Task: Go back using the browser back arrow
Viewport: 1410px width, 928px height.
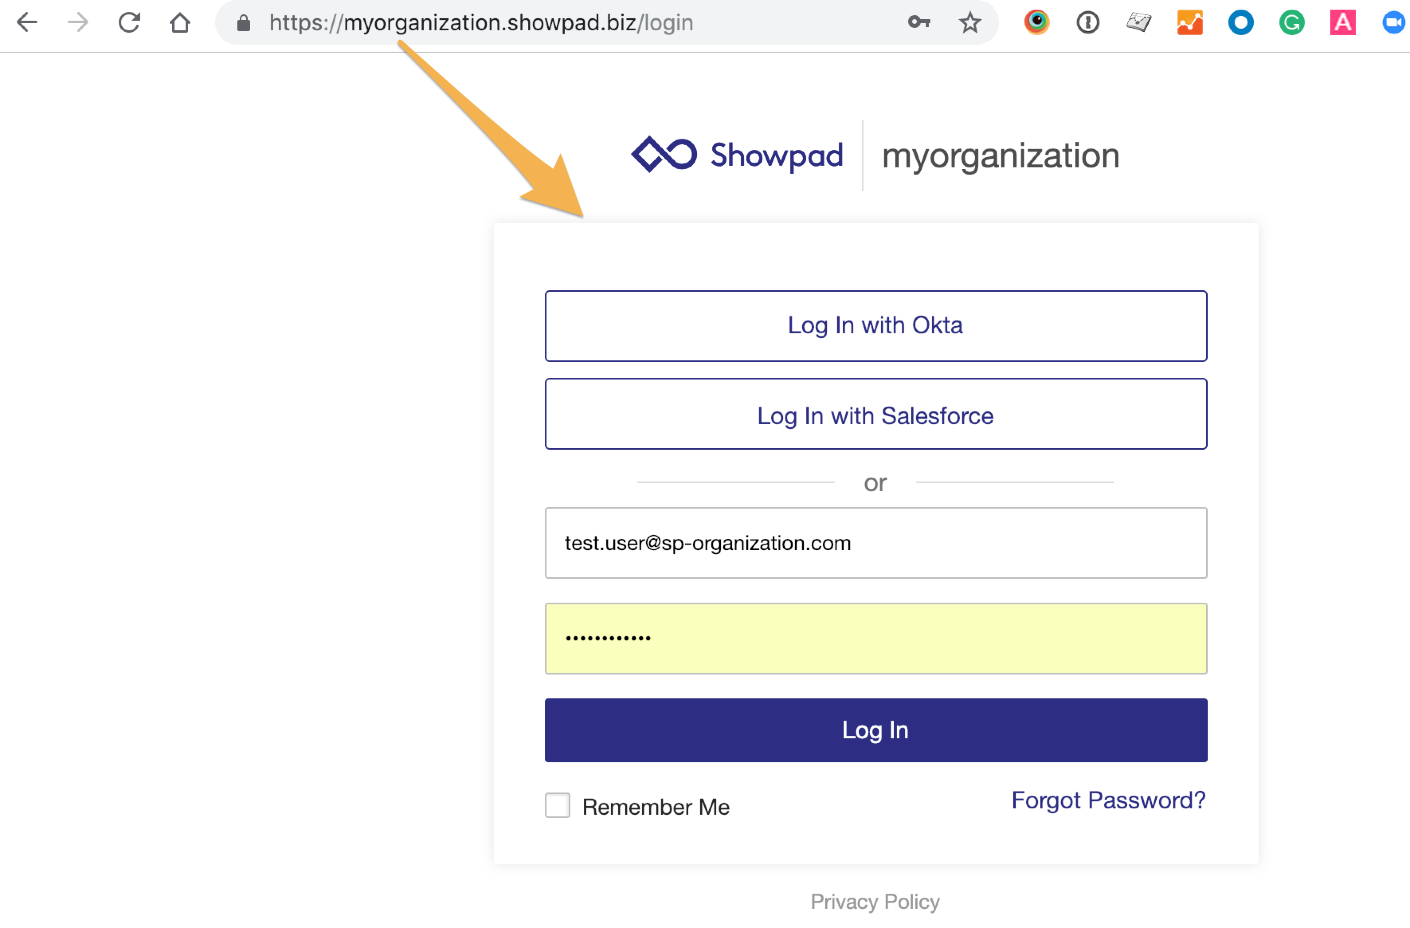Action: pyautogui.click(x=27, y=22)
